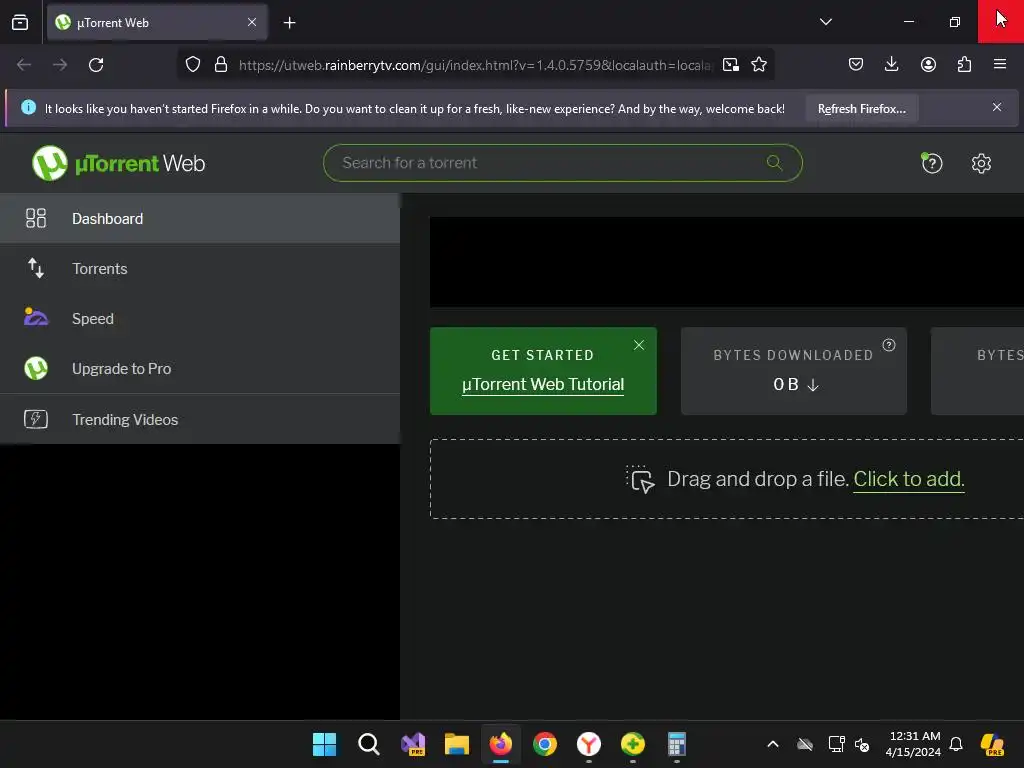
Task: Reload the page with the refresh button
Action: (x=96, y=65)
